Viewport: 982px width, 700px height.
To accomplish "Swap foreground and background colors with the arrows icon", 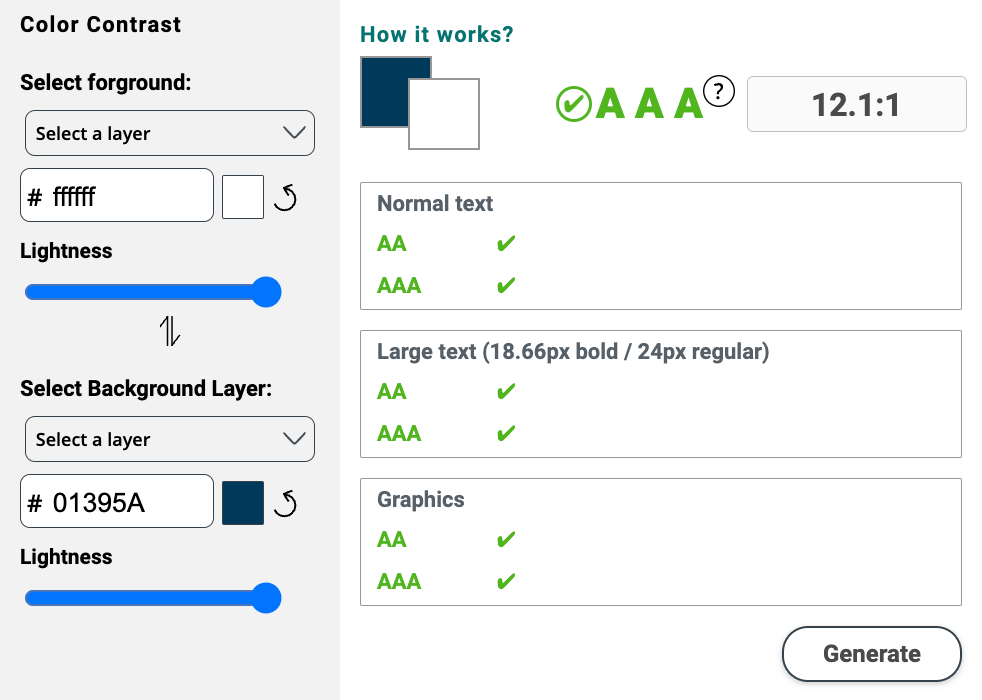I will pos(170,331).
